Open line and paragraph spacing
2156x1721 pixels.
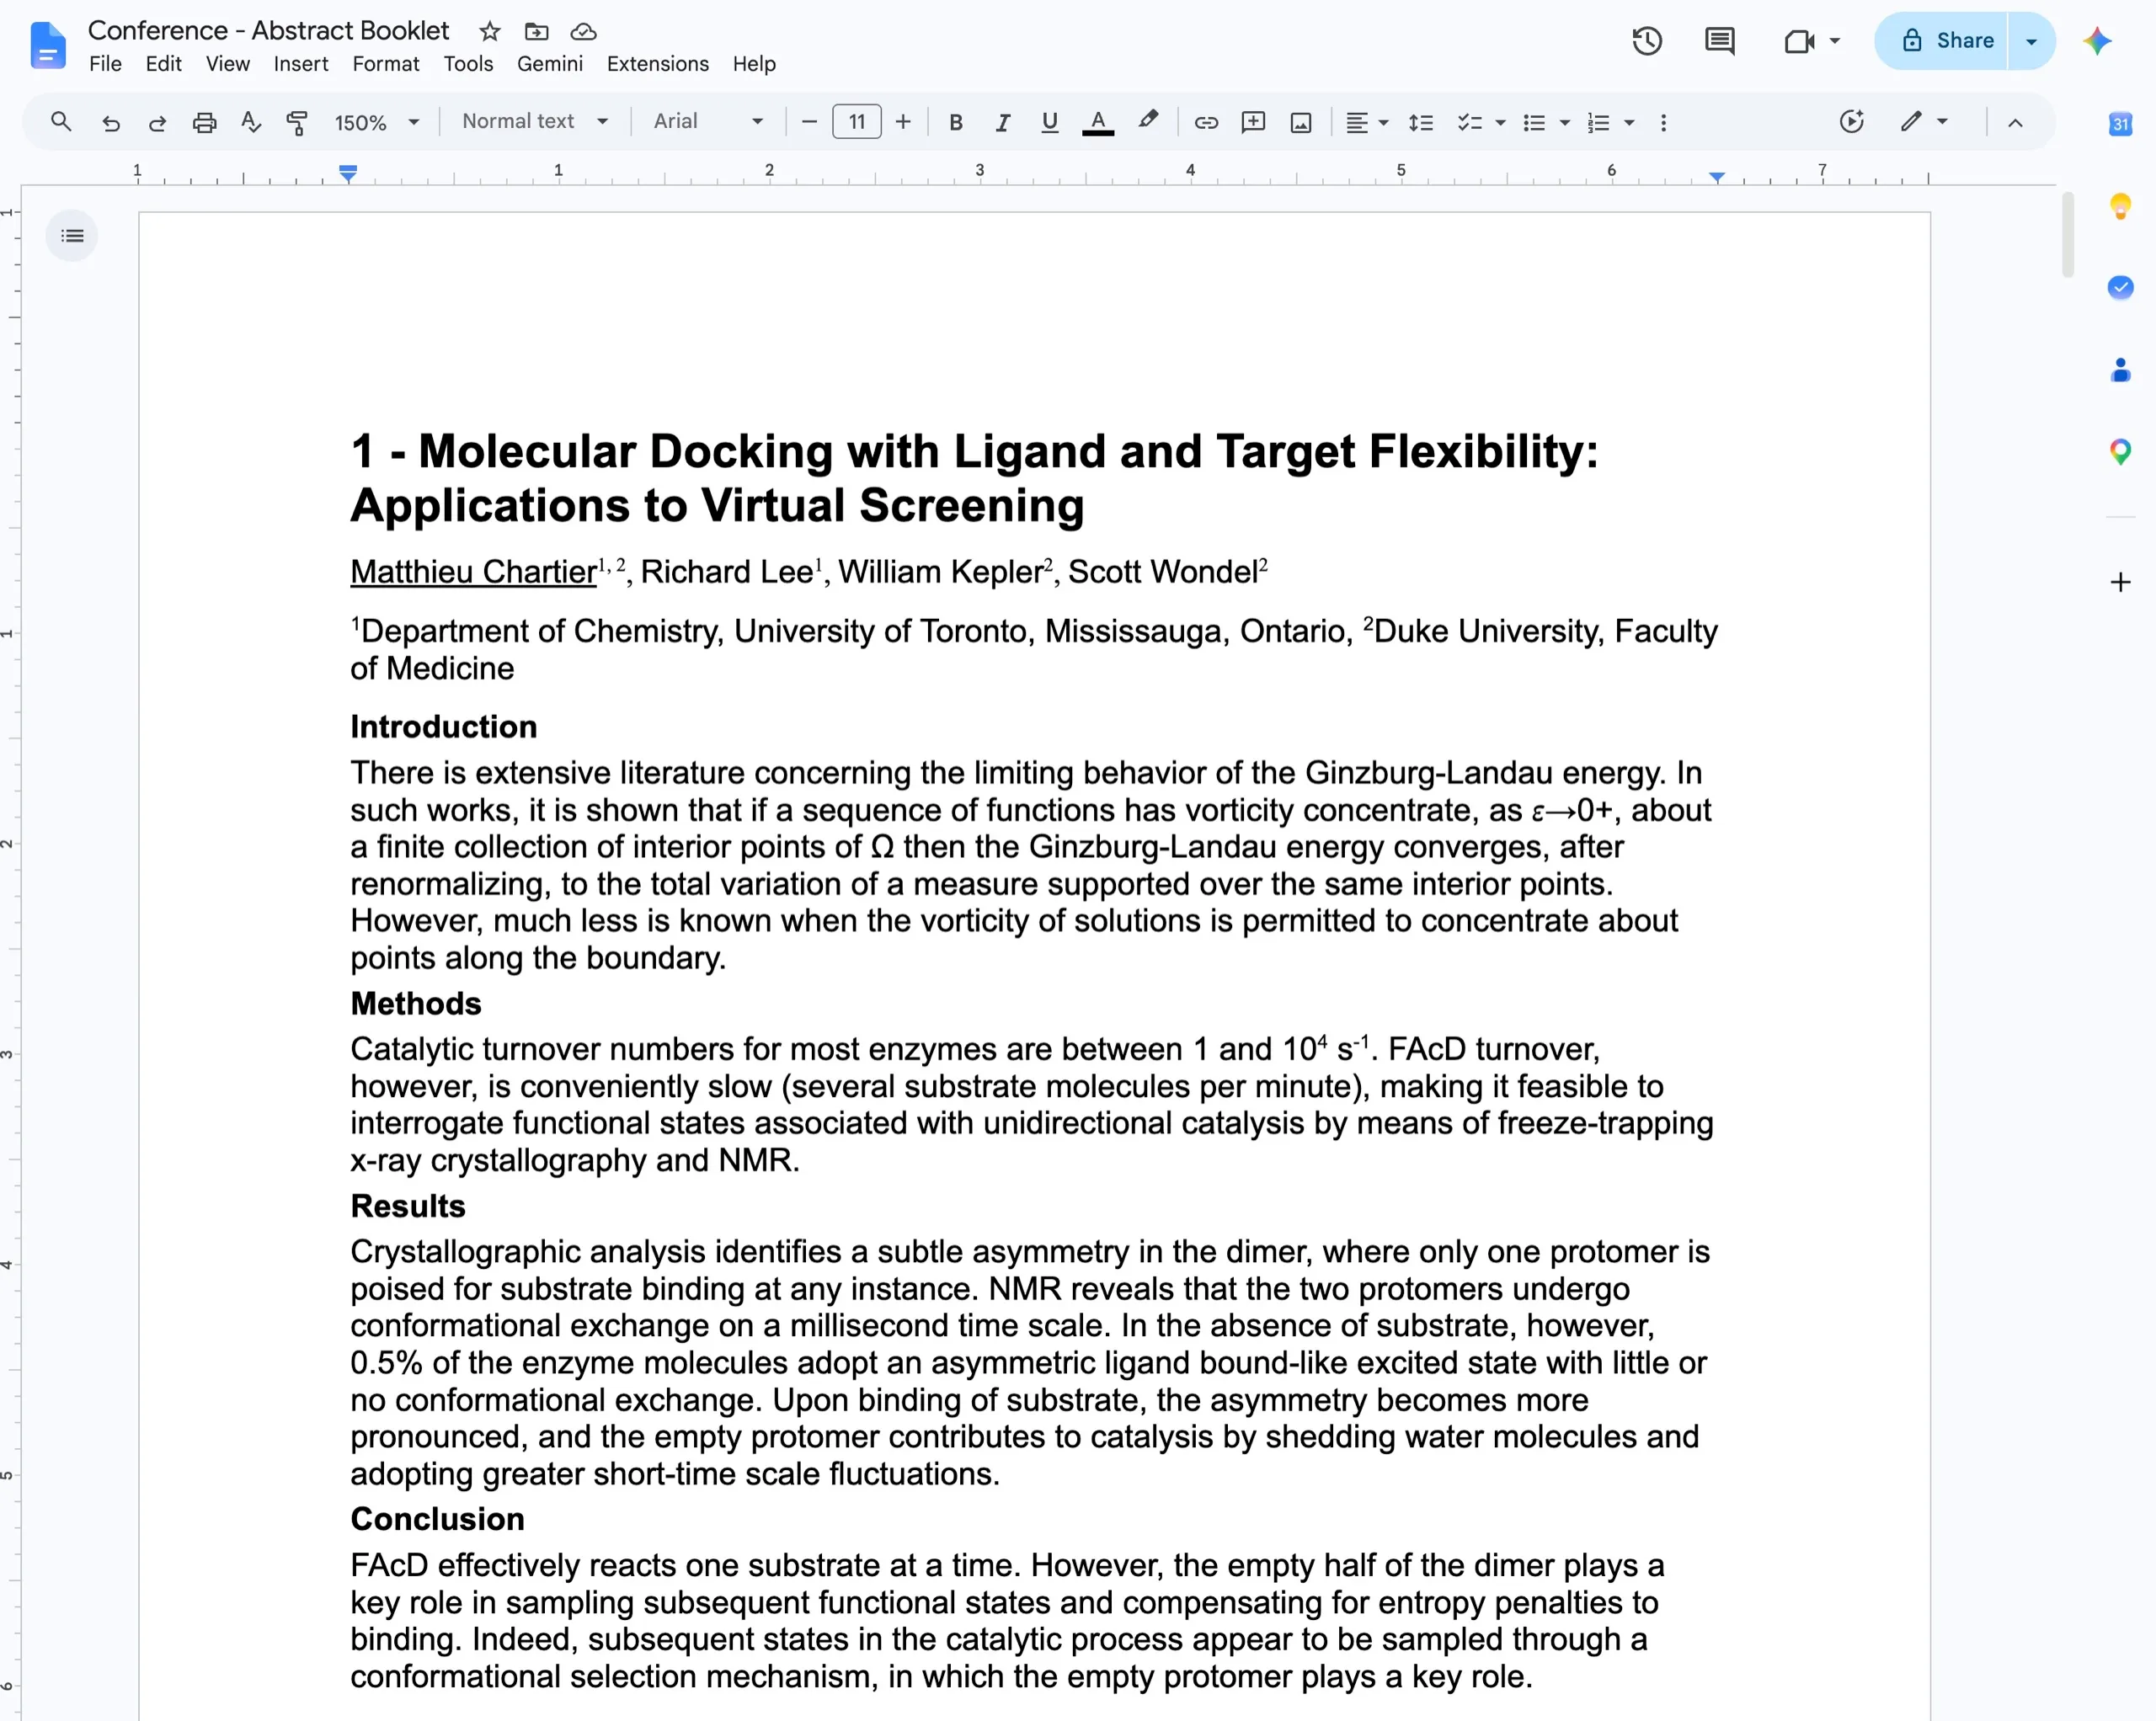tap(1421, 122)
